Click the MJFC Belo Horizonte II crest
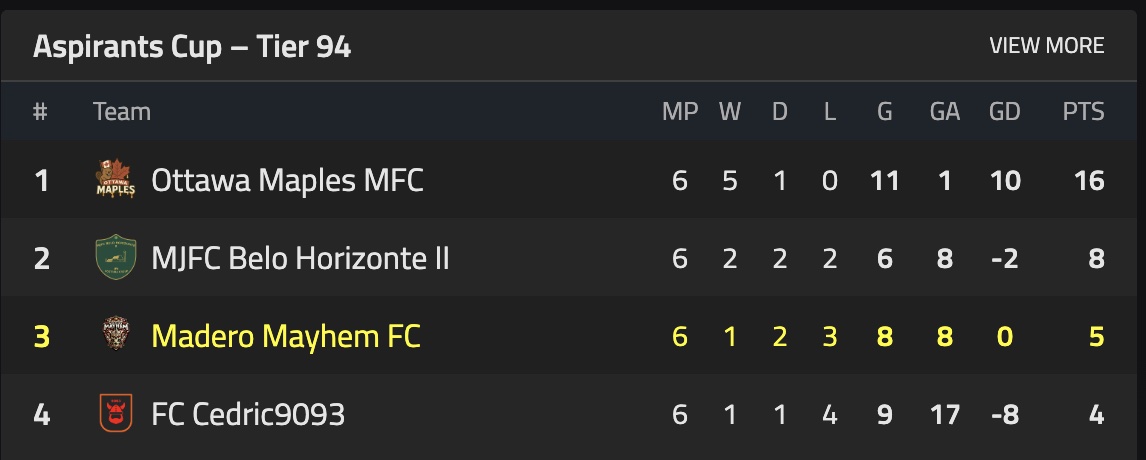1146x460 pixels. point(113,259)
